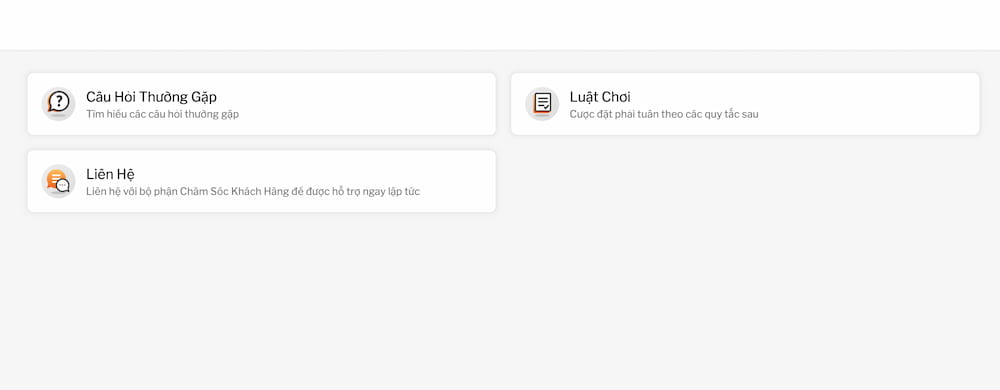Click the Luật Chơi document checklist icon

click(543, 103)
